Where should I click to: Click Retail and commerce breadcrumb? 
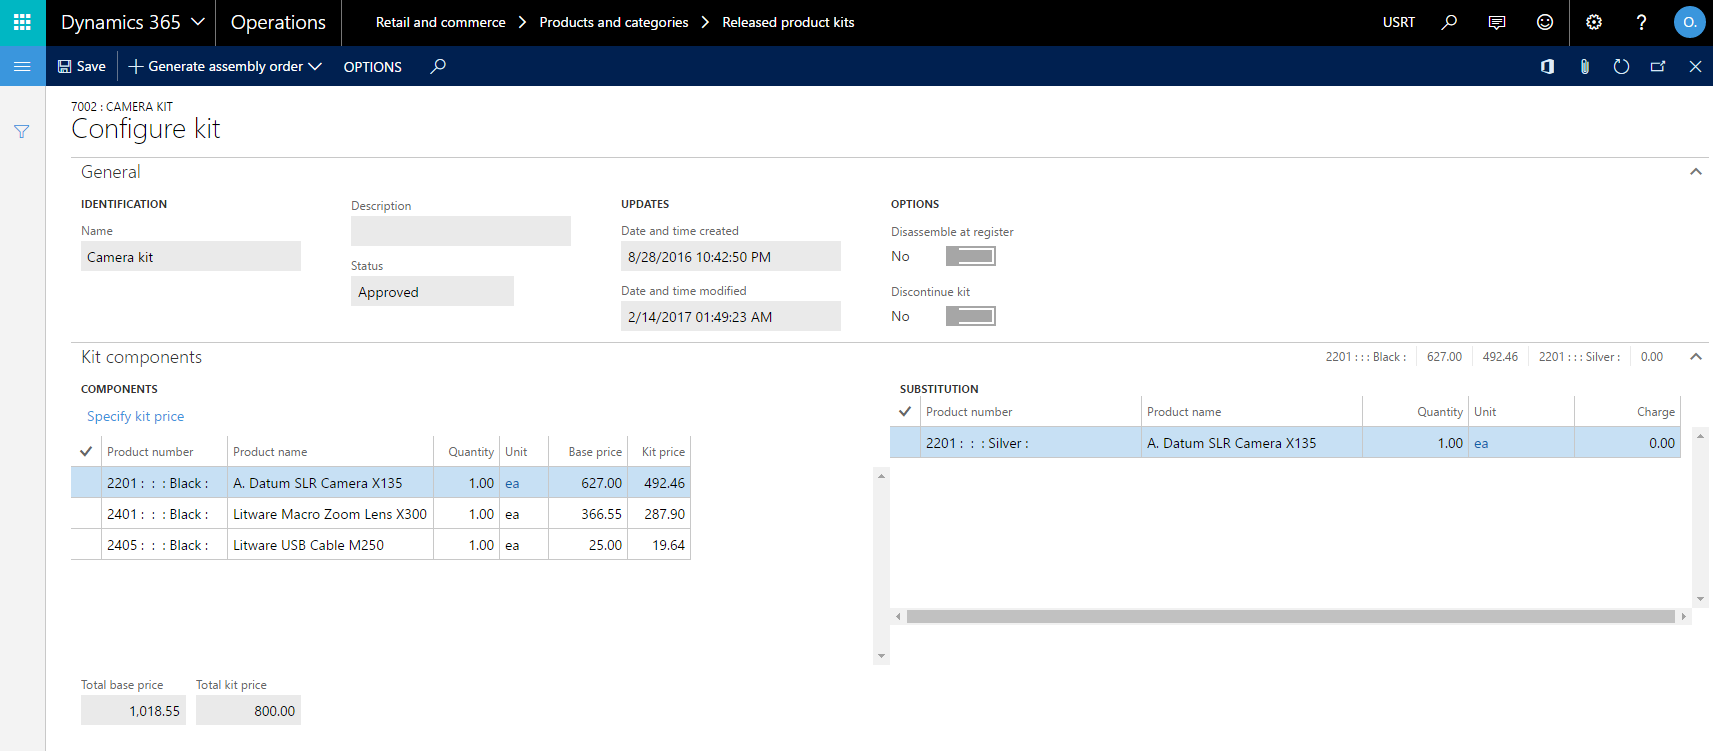click(x=441, y=22)
